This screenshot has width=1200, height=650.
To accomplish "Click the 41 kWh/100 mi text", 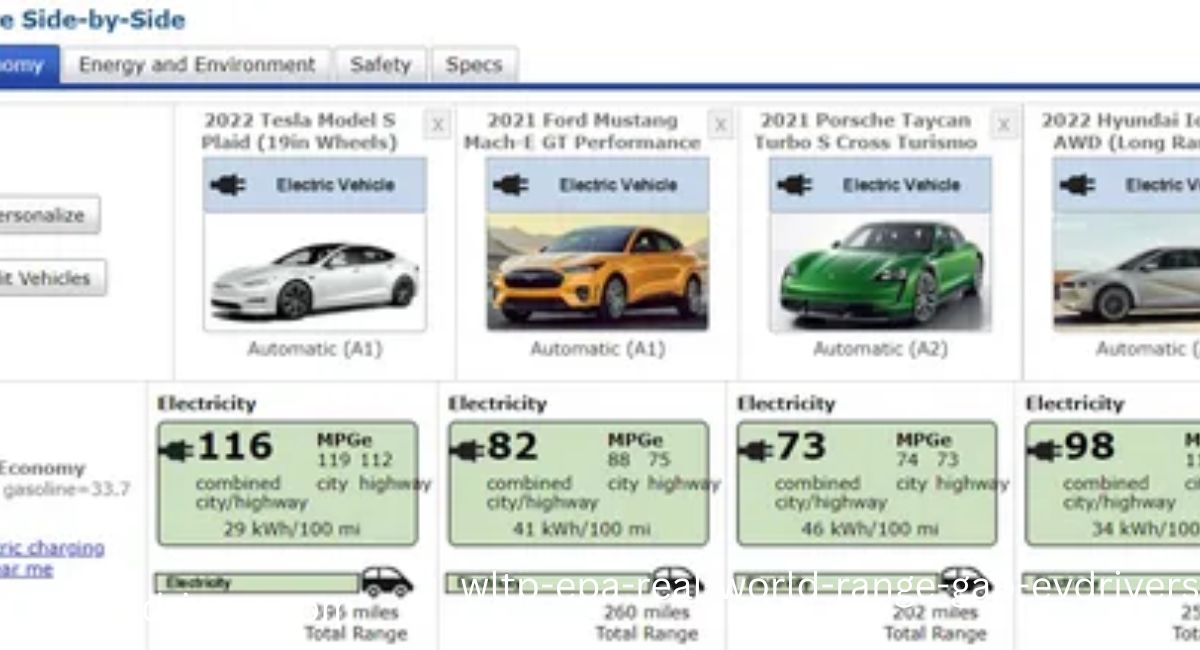I will (x=581, y=528).
